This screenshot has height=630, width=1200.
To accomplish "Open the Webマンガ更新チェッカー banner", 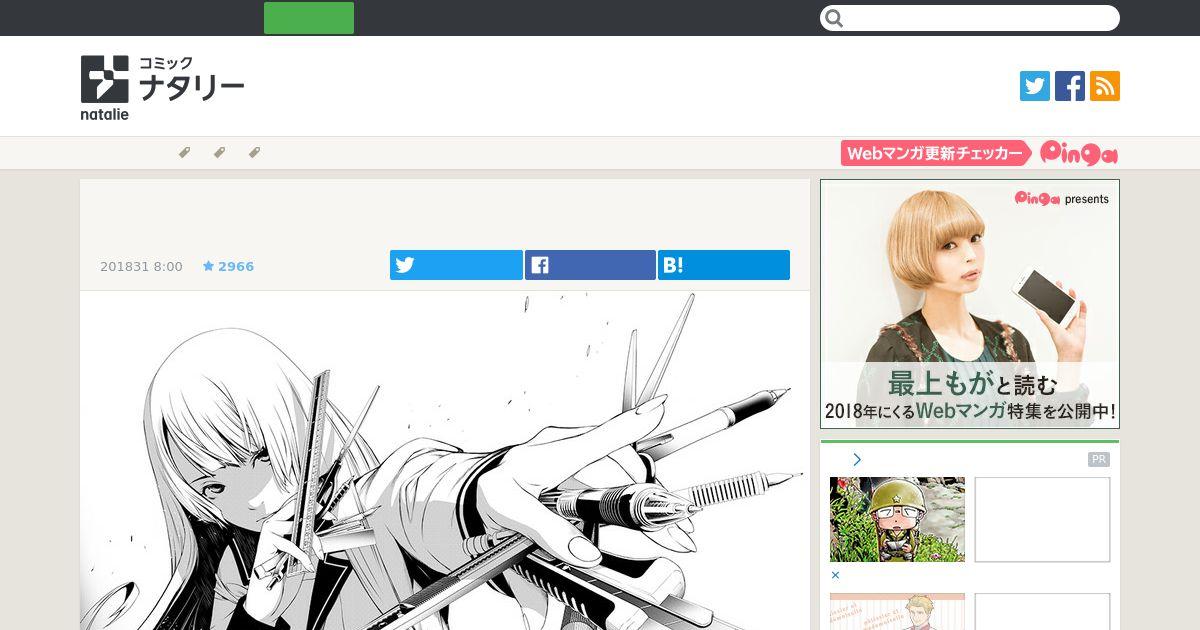I will point(936,153).
